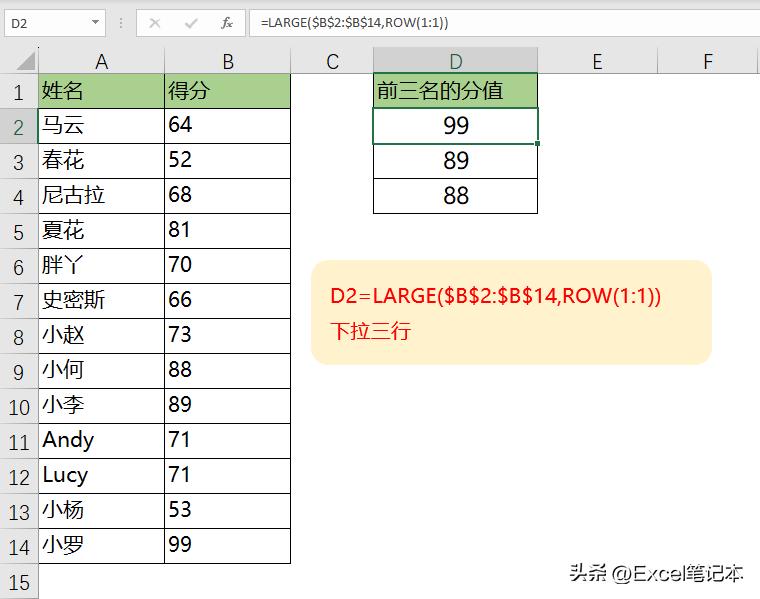Click the red formula note text box
Image resolution: width=760 pixels, height=599 pixels.
pos(511,313)
